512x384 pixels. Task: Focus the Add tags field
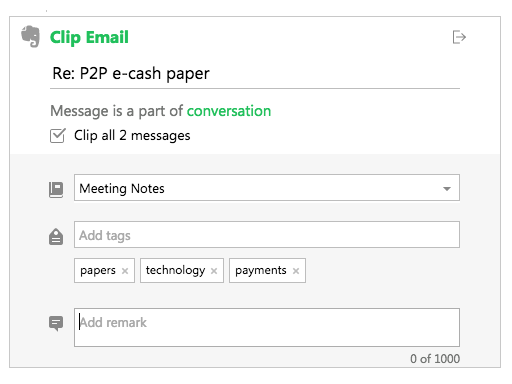click(267, 234)
